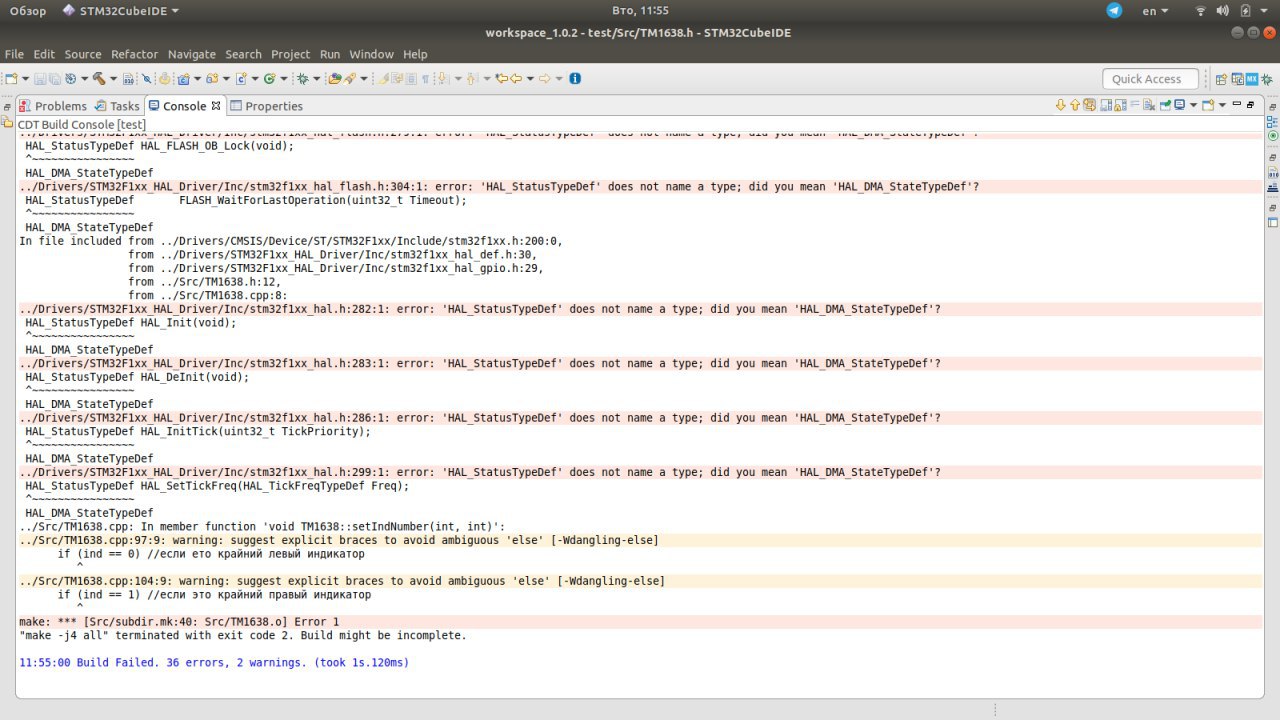Click the New C source file icon
1280x720 pixels.
241,79
